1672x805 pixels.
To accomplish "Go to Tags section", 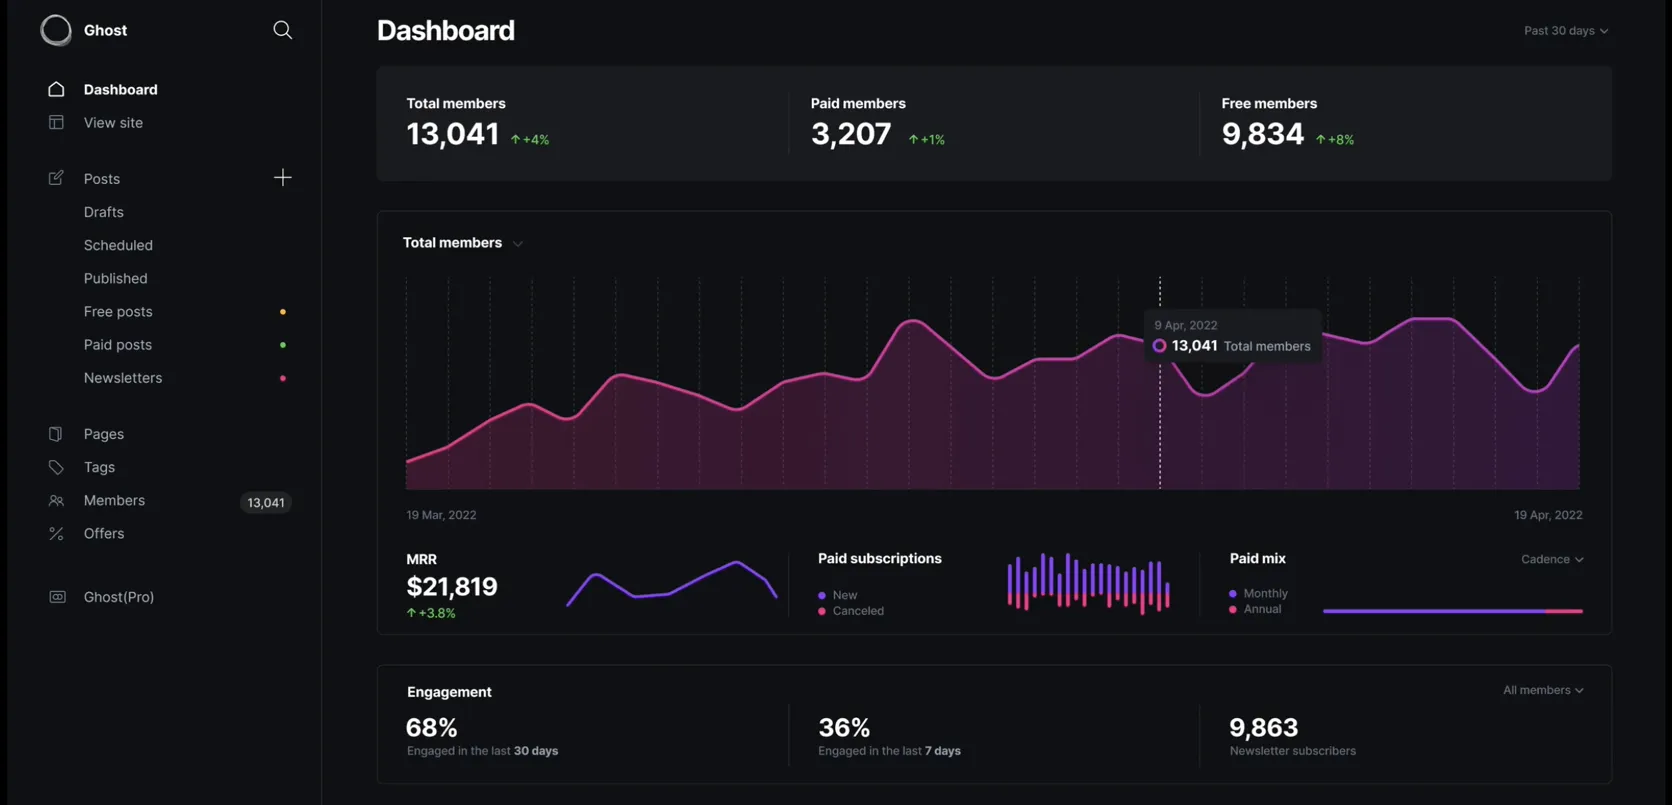I will (99, 467).
